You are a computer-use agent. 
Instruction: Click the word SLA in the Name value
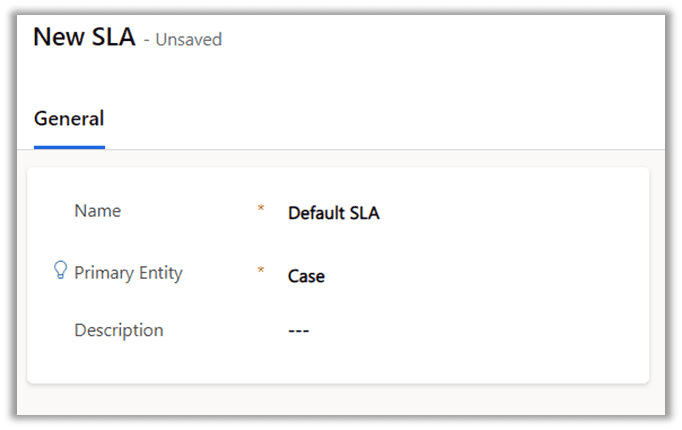pos(365,213)
